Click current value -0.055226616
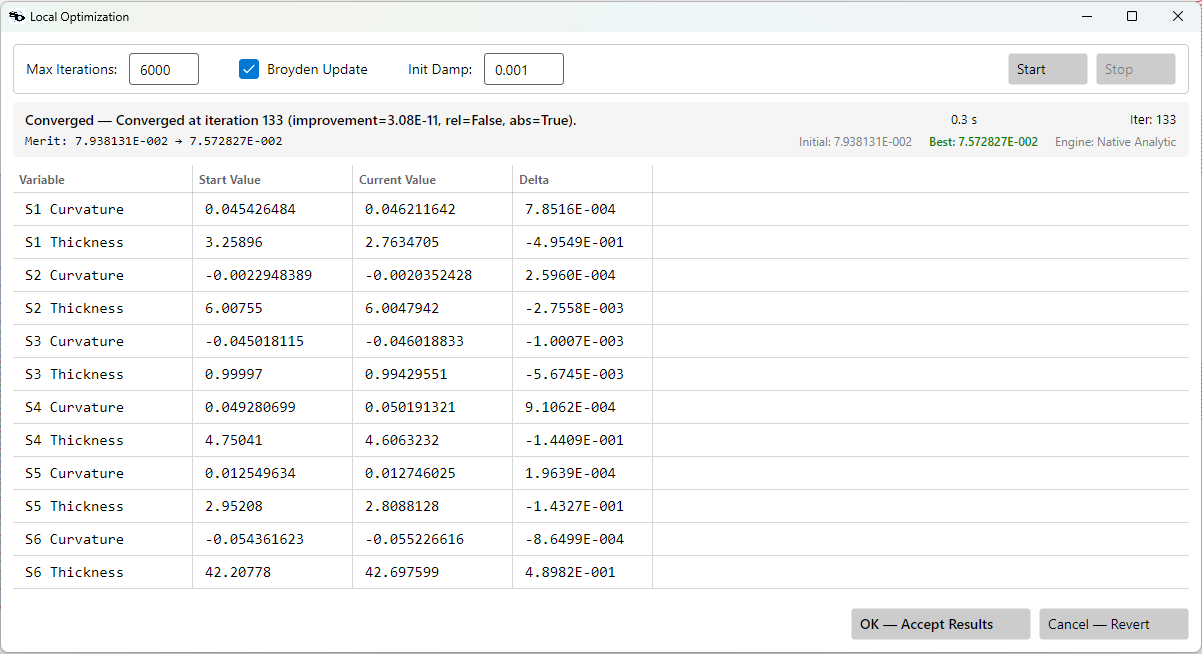The height and width of the screenshot is (654, 1202). tap(414, 539)
